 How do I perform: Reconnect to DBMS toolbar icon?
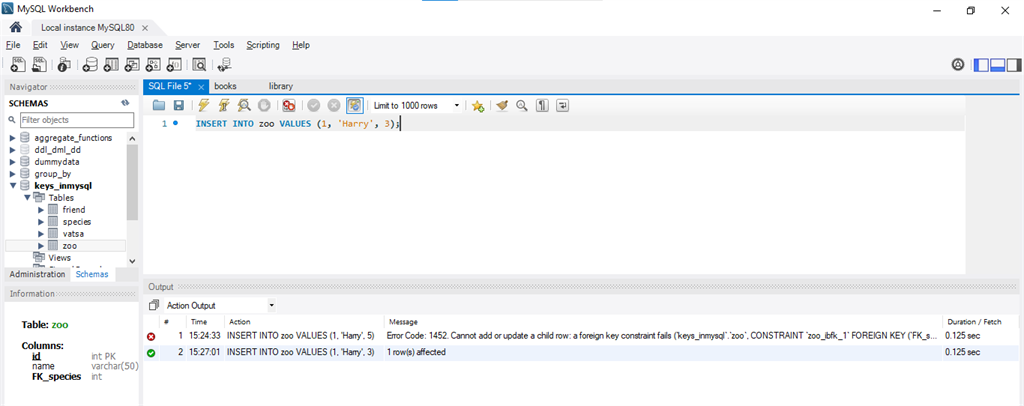click(224, 64)
